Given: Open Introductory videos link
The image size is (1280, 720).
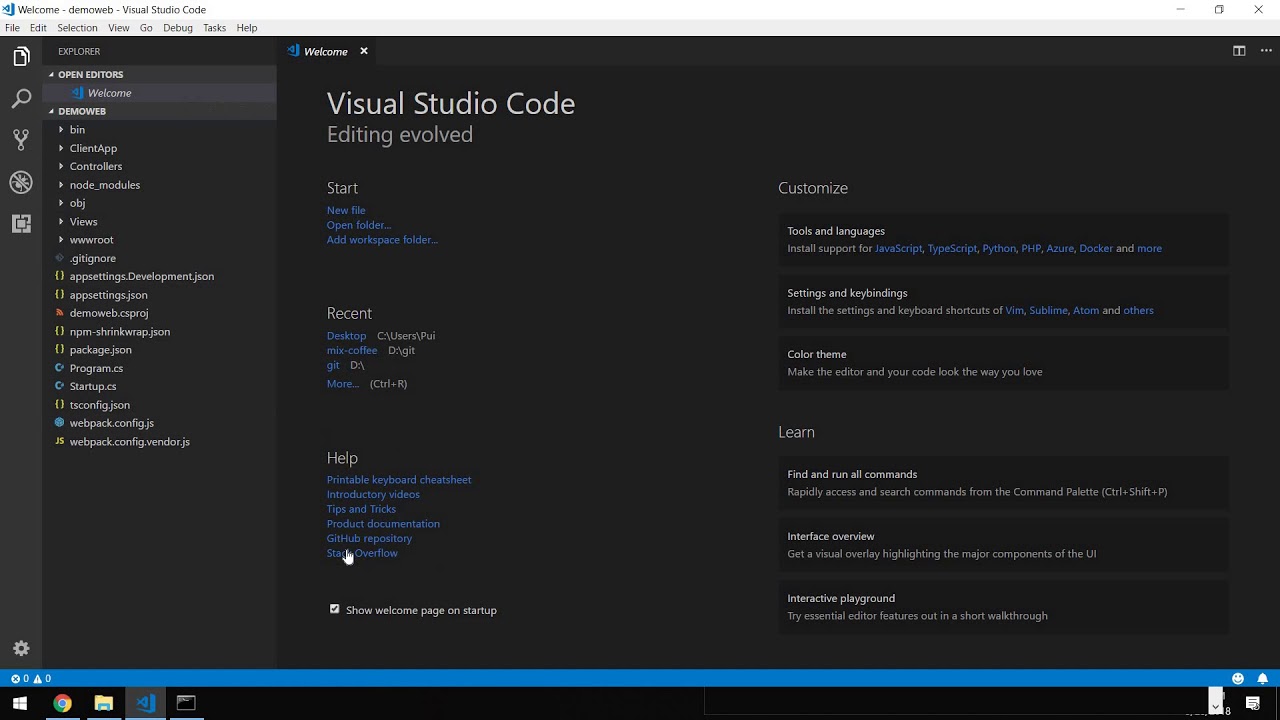Looking at the screenshot, I should [373, 494].
